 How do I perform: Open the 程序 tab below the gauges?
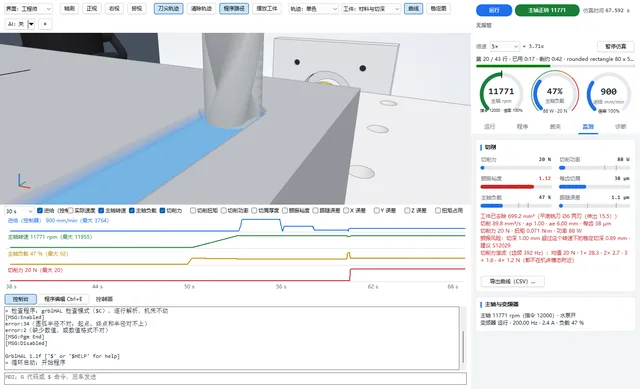pyautogui.click(x=522, y=127)
